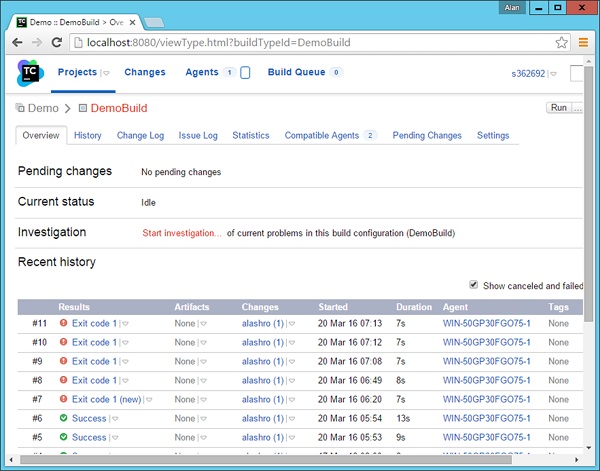Viewport: 600px width, 471px height.
Task: Toggle the Show canceled and failed checkbox
Action: [x=474, y=285]
